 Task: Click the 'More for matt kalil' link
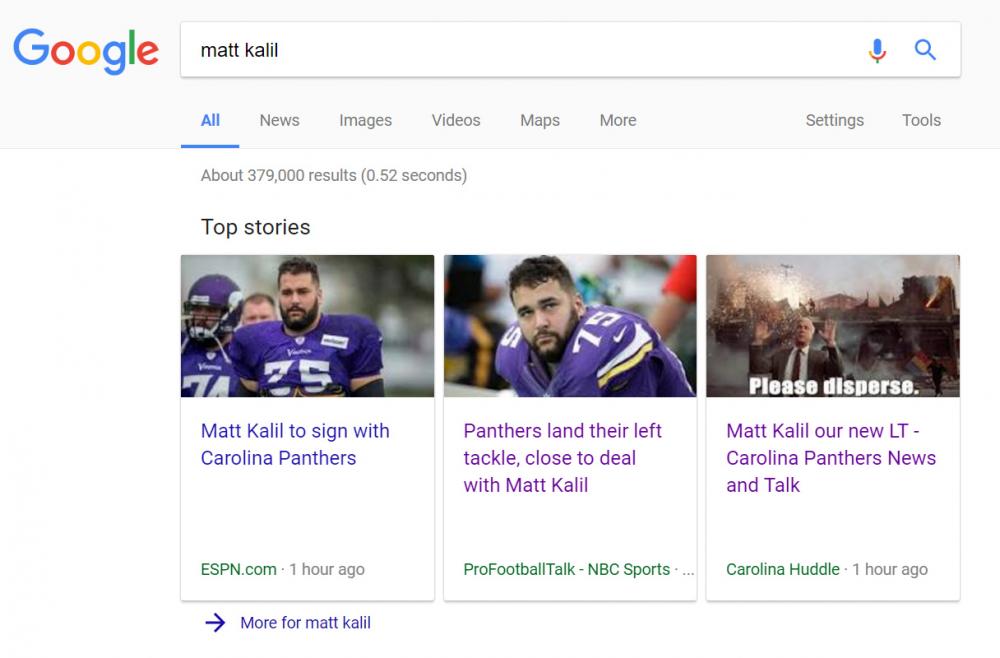coord(305,622)
